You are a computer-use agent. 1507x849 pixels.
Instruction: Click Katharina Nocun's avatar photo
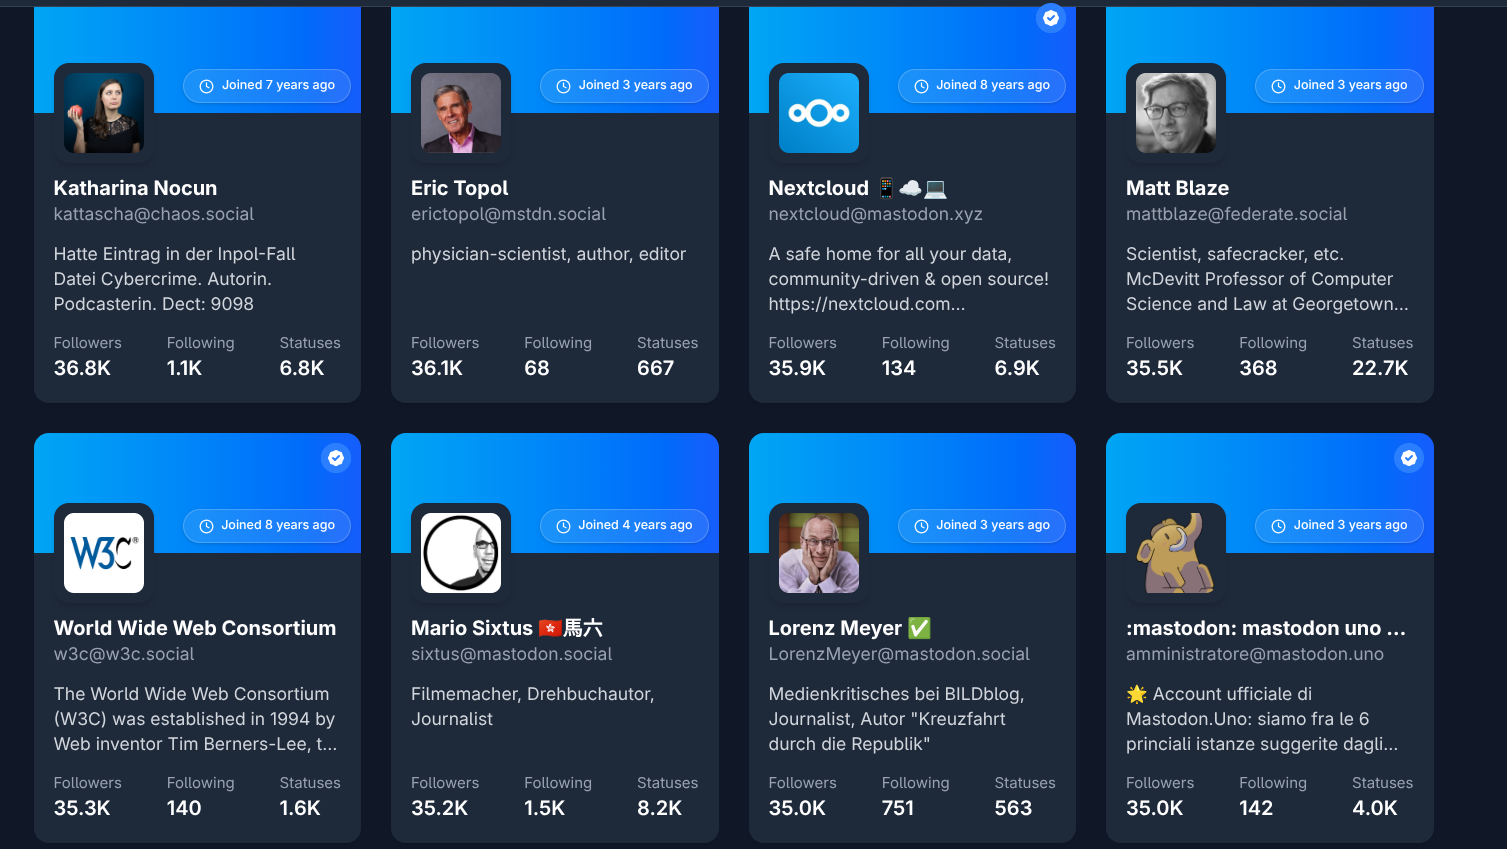point(104,113)
